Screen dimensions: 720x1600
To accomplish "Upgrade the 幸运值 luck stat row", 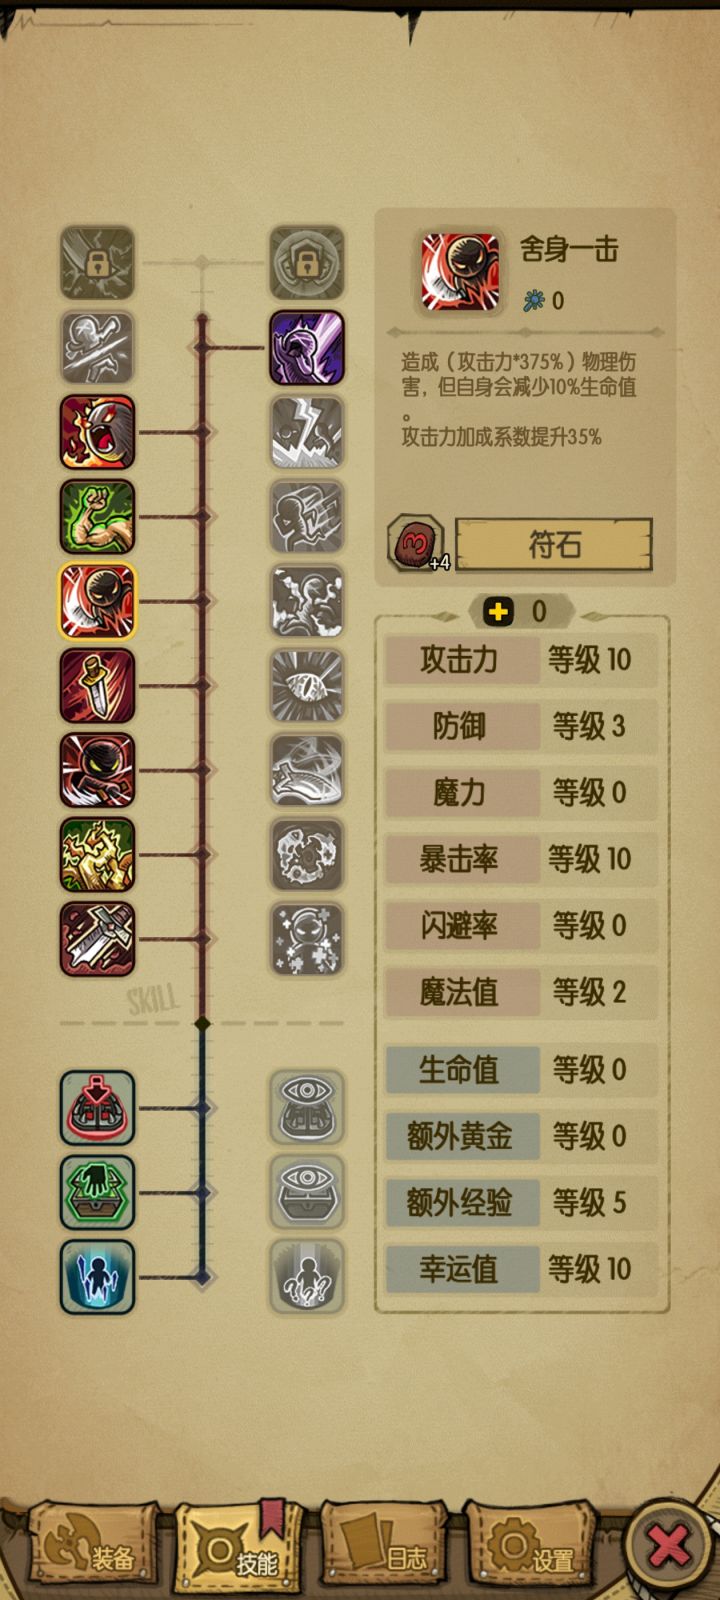I will tap(522, 1269).
